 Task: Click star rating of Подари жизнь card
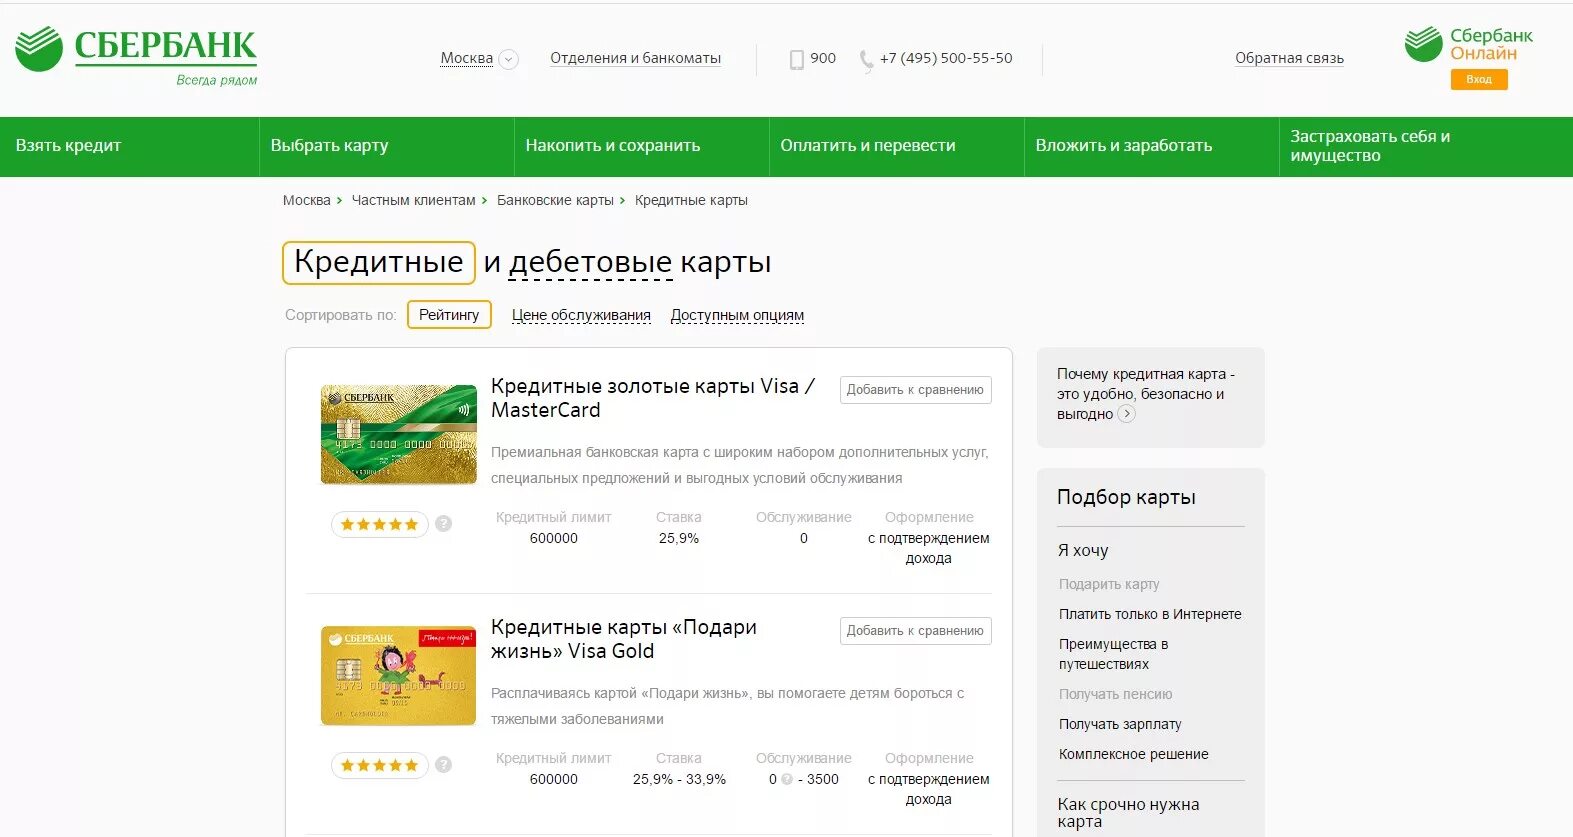(x=379, y=765)
